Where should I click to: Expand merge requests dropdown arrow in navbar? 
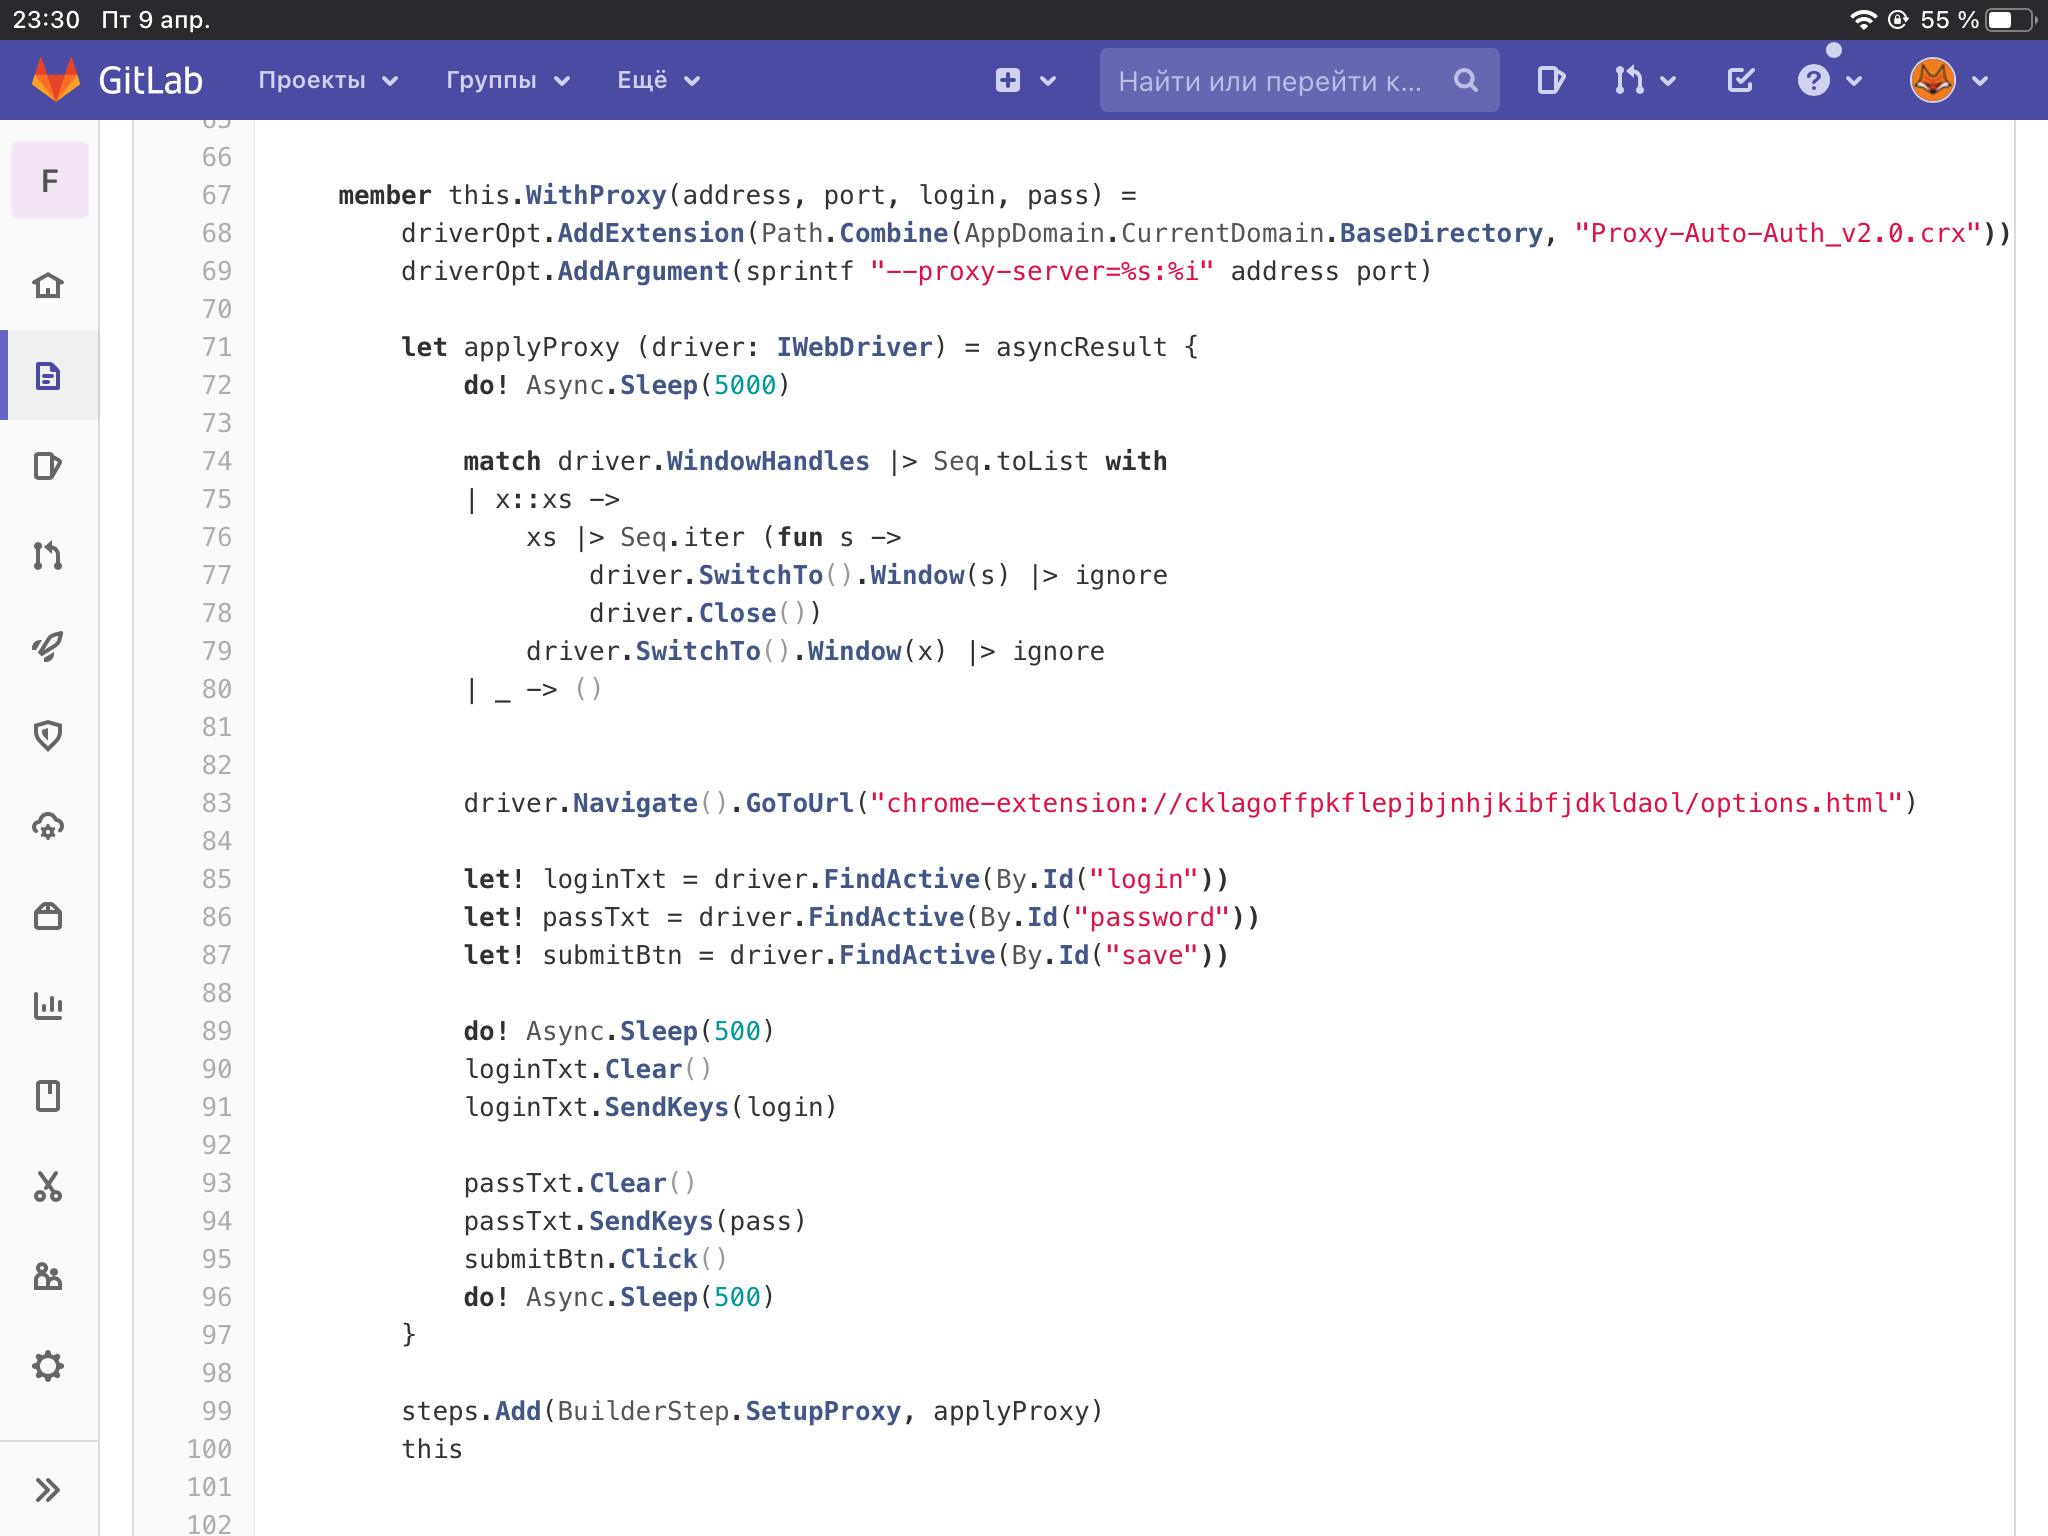coord(1668,81)
